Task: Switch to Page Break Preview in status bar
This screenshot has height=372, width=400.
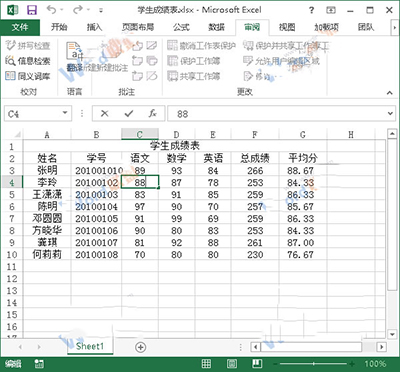Action: 256,364
